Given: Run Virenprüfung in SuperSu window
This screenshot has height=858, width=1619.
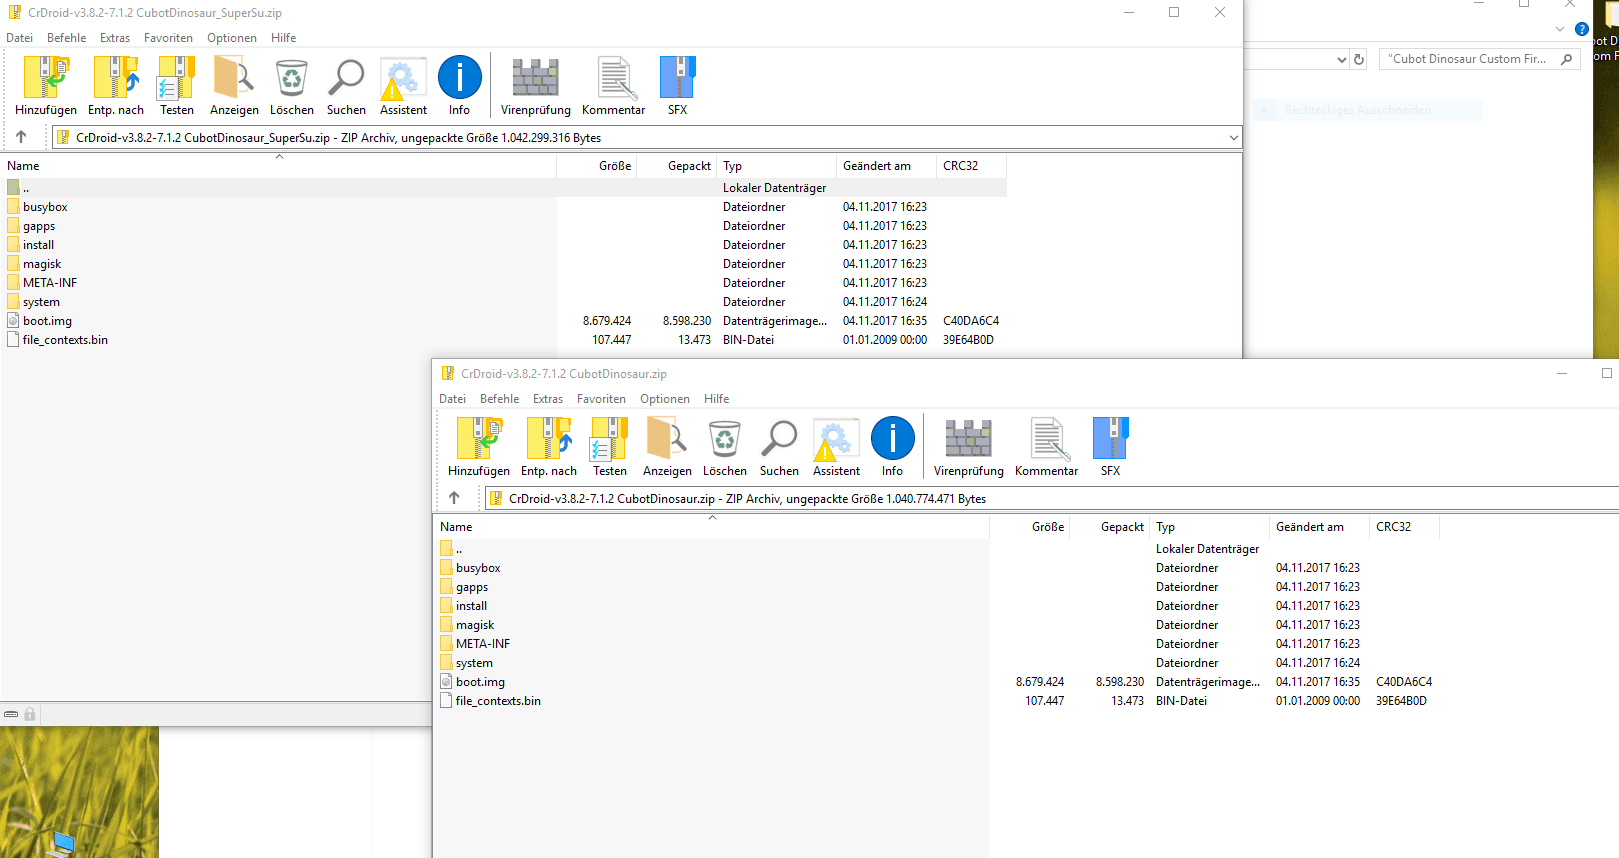Looking at the screenshot, I should (x=536, y=86).
